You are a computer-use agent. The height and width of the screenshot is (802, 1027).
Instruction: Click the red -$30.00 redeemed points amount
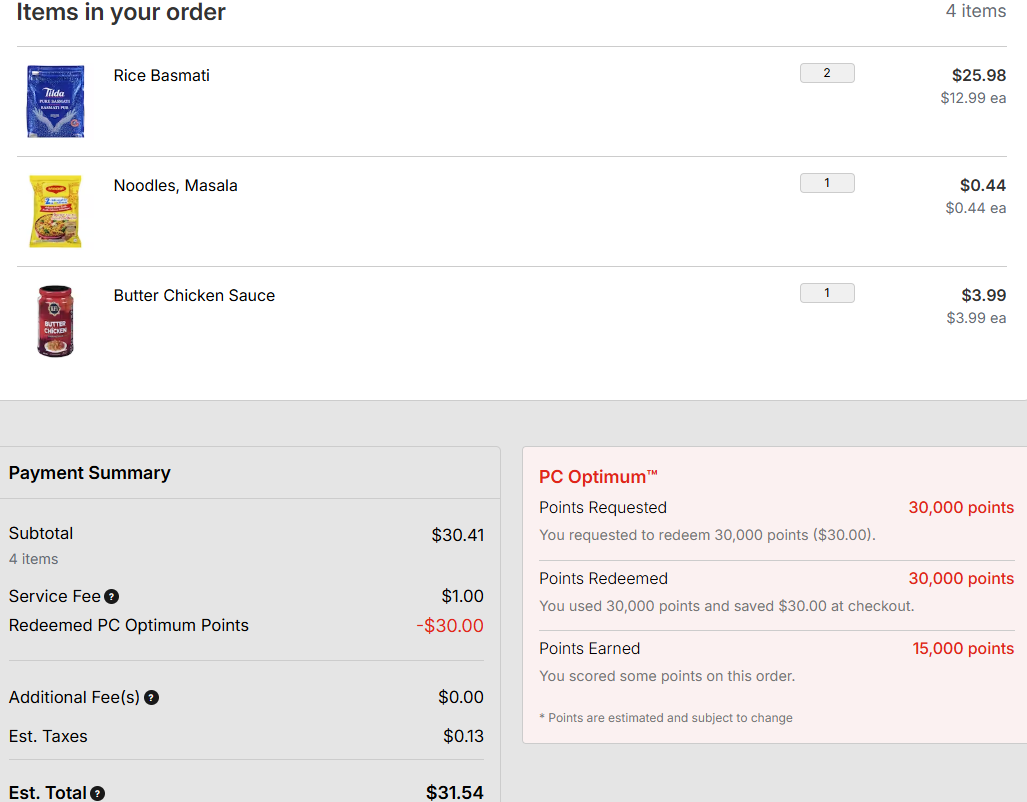click(450, 626)
